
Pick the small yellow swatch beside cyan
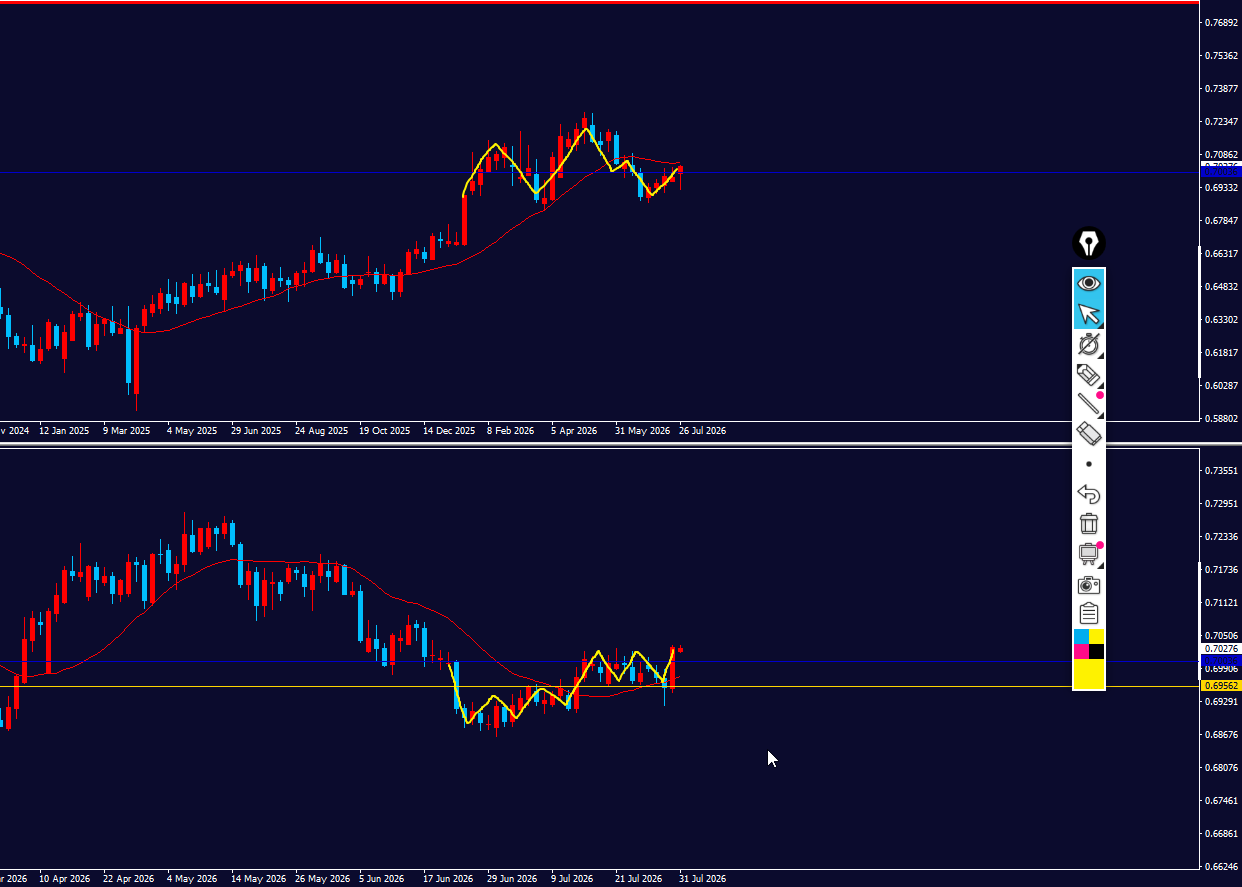coord(1096,637)
